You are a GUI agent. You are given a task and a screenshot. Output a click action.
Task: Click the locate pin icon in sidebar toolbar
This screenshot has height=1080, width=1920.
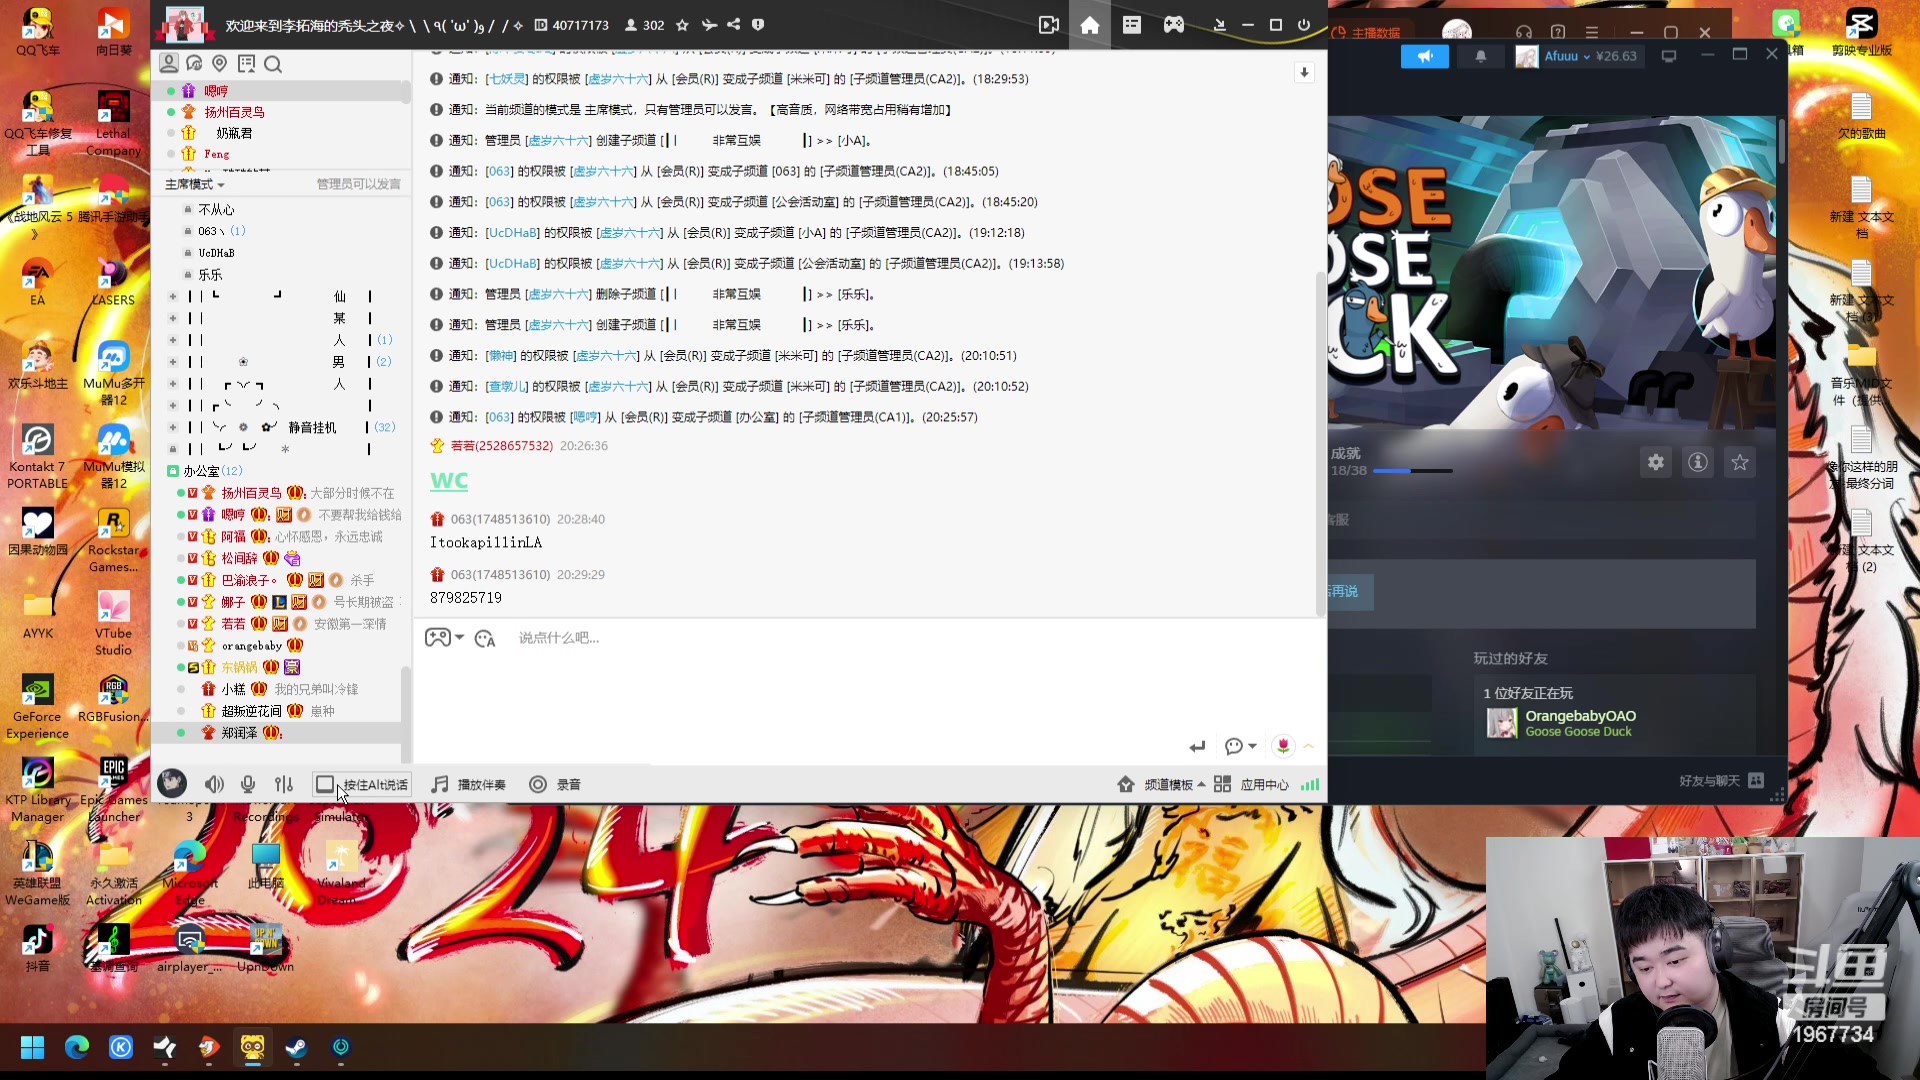[x=220, y=64]
